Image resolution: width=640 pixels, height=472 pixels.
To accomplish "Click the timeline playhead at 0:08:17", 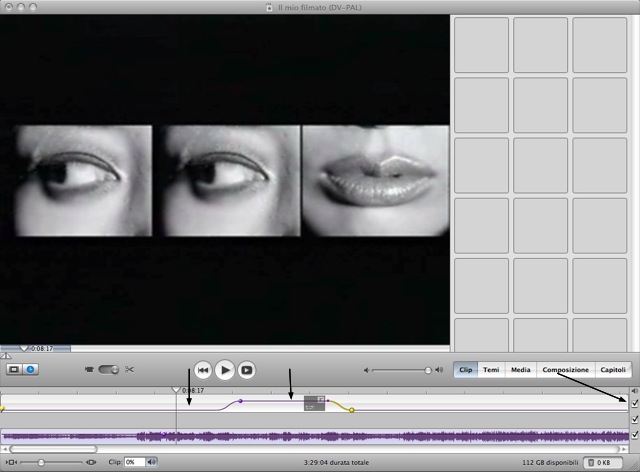I will 176,390.
